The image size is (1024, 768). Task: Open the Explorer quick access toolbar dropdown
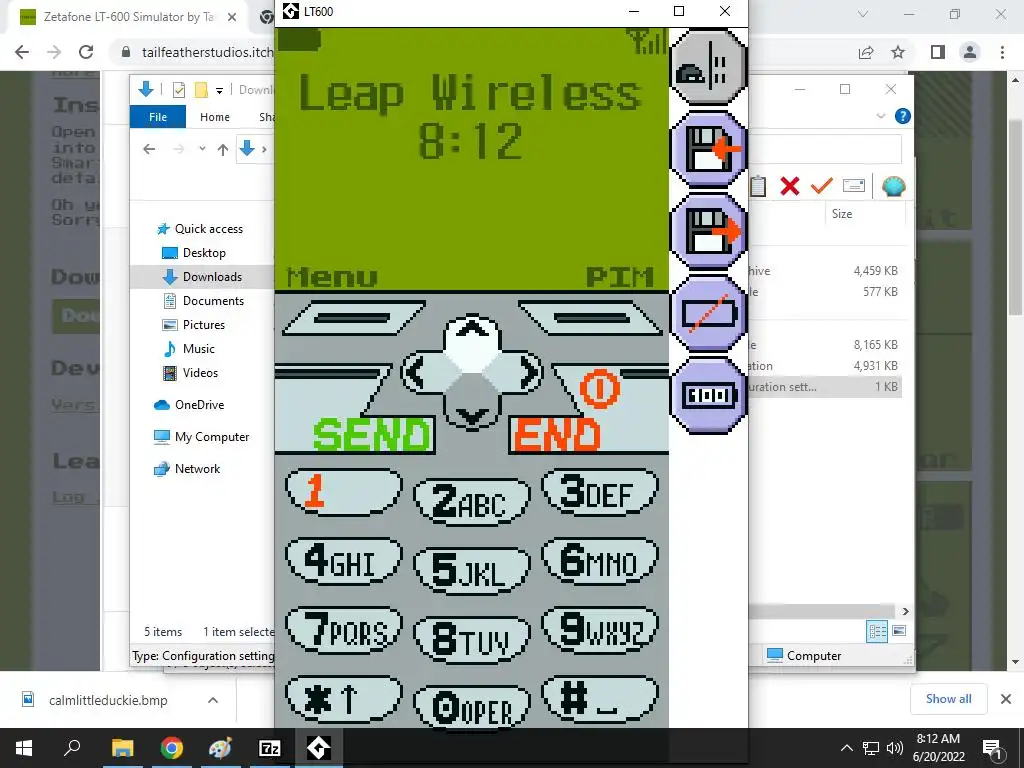coord(219,90)
